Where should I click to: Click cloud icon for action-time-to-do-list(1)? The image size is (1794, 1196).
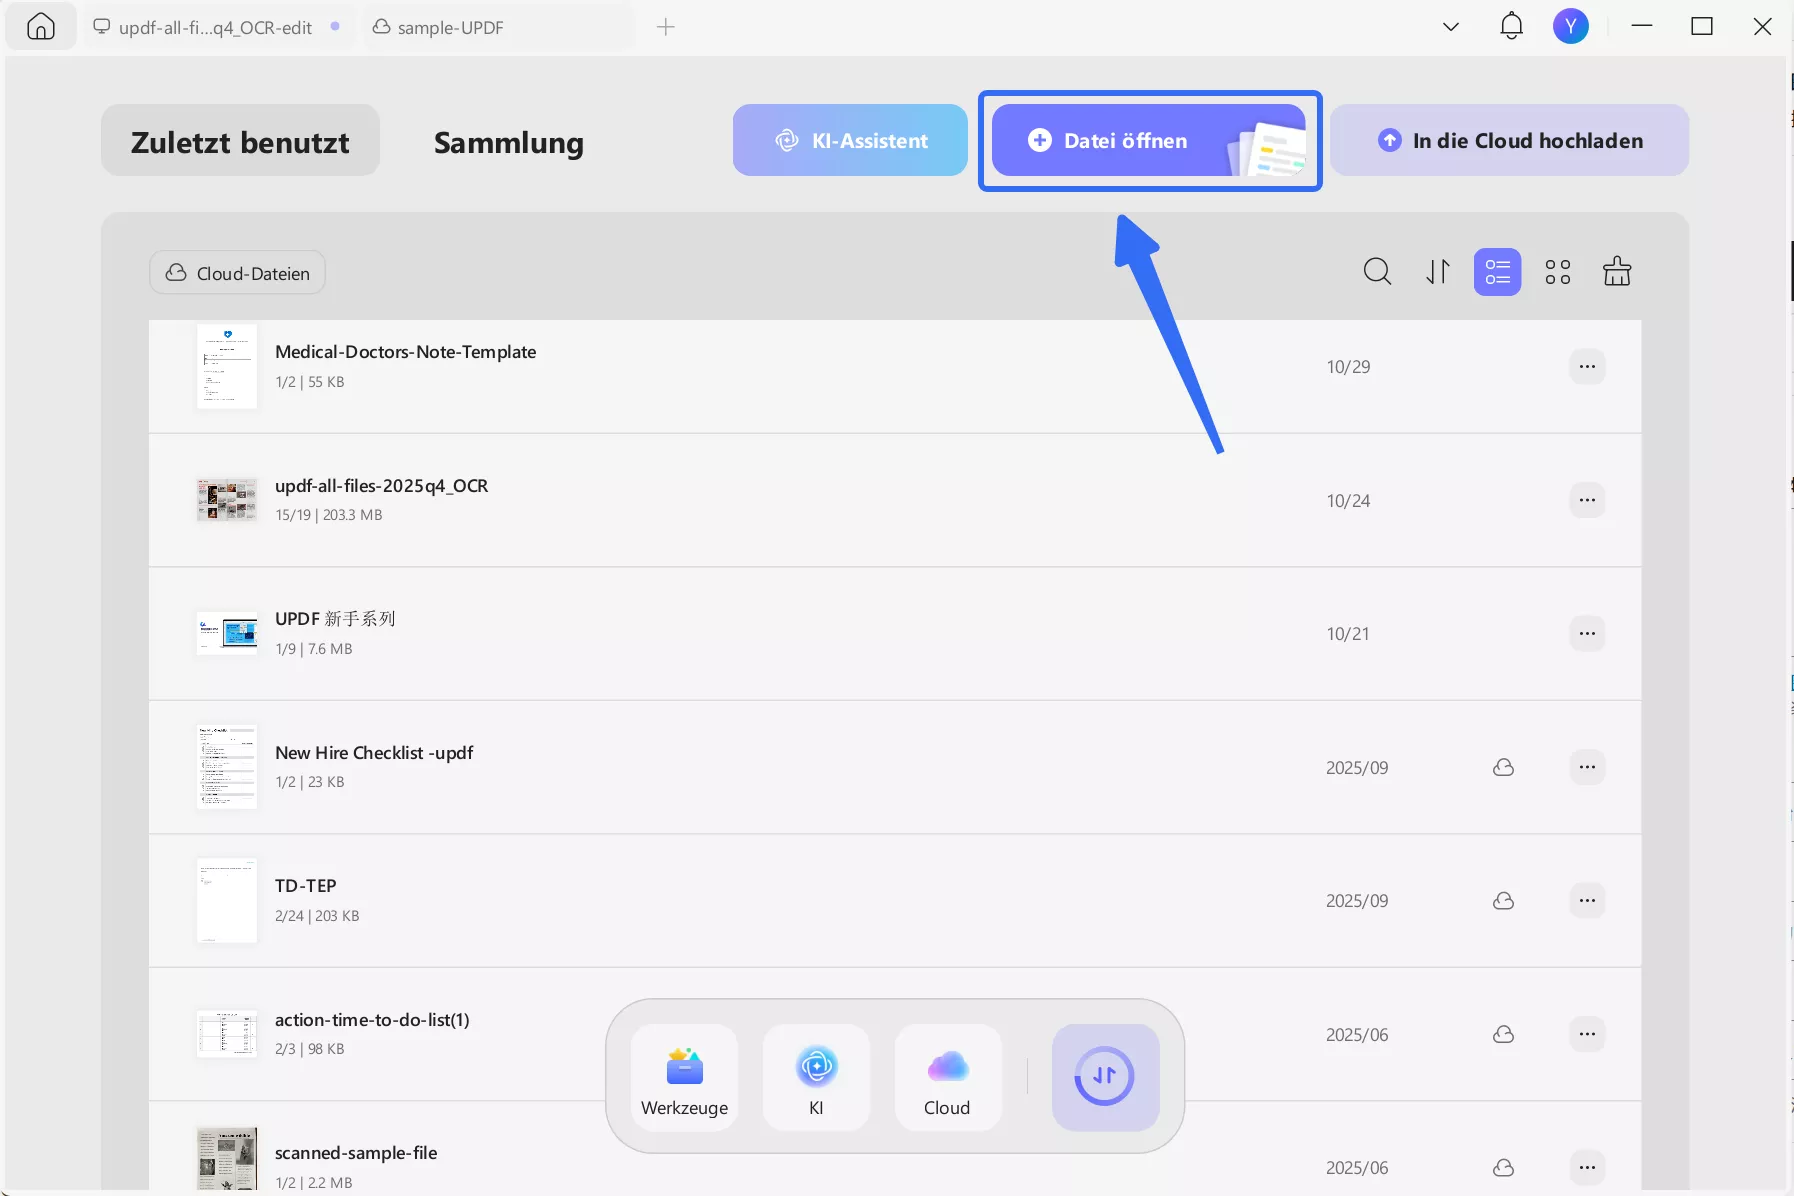(1503, 1034)
